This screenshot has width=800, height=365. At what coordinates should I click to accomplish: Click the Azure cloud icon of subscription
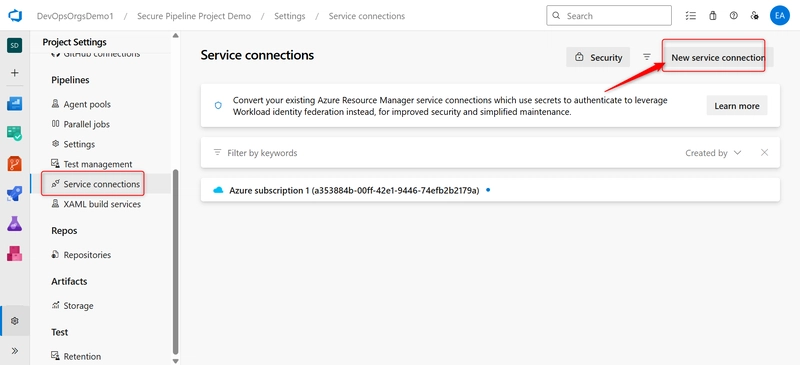(218, 190)
